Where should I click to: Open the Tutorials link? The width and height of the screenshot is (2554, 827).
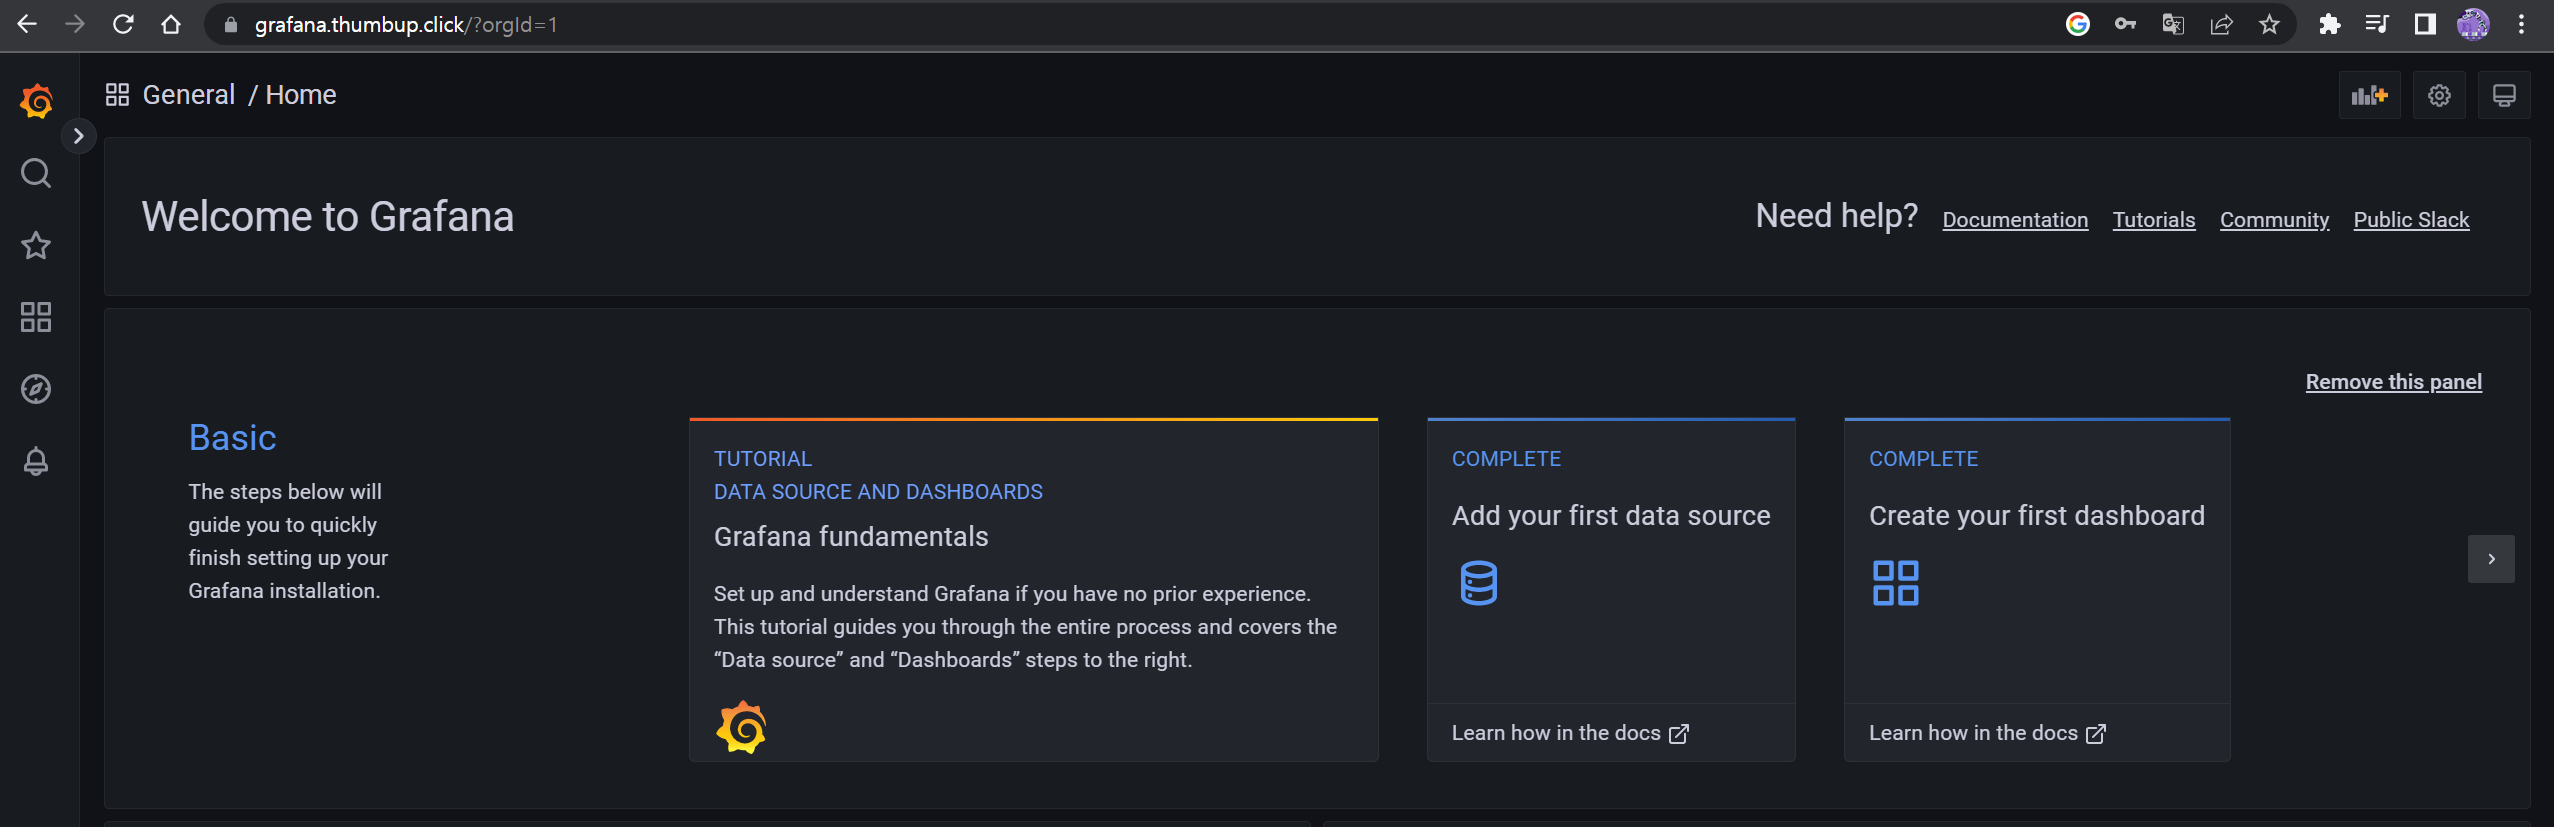pyautogui.click(x=2154, y=220)
